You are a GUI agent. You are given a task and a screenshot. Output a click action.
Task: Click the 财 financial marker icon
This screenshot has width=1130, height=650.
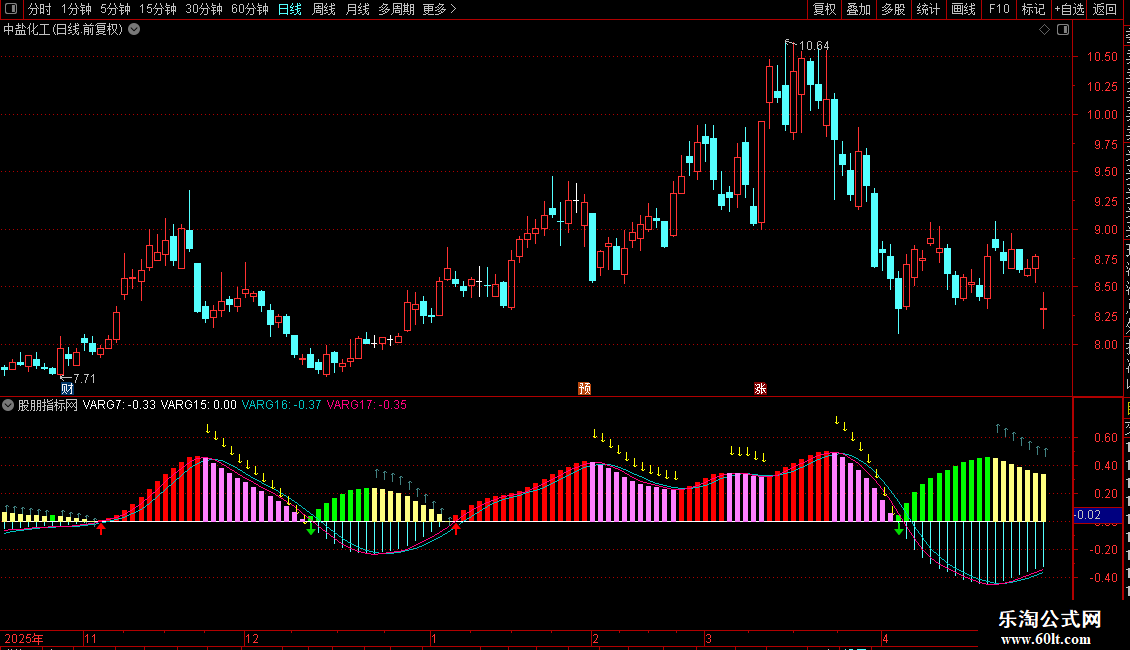pyautogui.click(x=67, y=389)
